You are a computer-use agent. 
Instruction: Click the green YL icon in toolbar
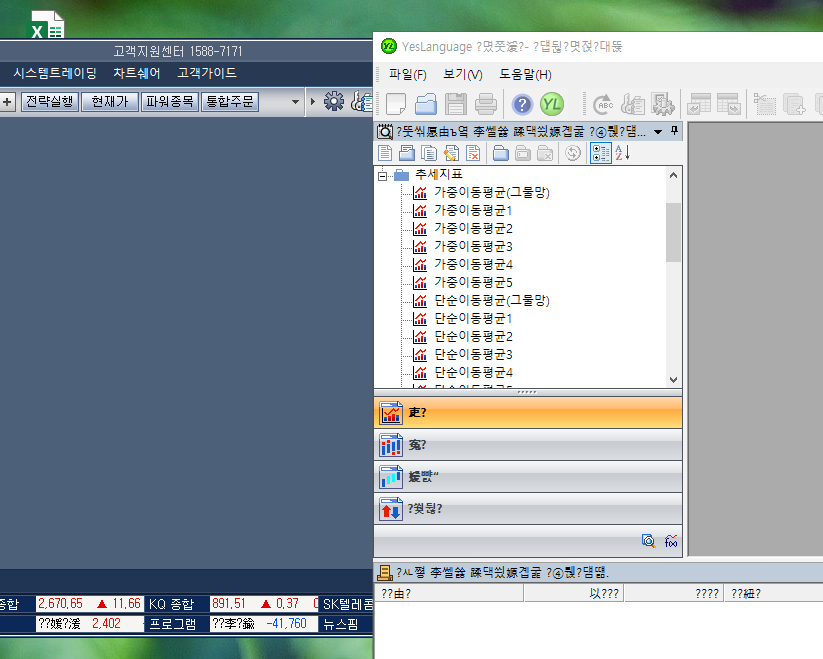pyautogui.click(x=552, y=104)
